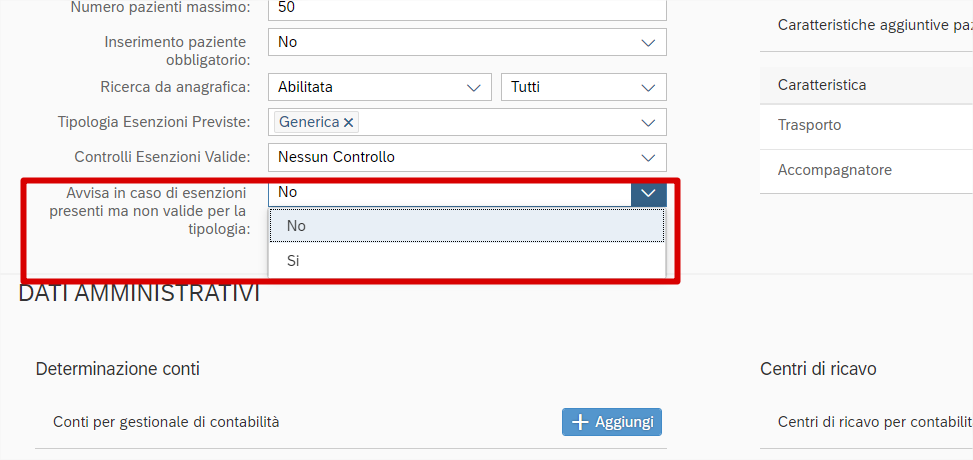Click the Numero pazienti massimo field
Screen dimensions: 973x460
tap(466, 8)
